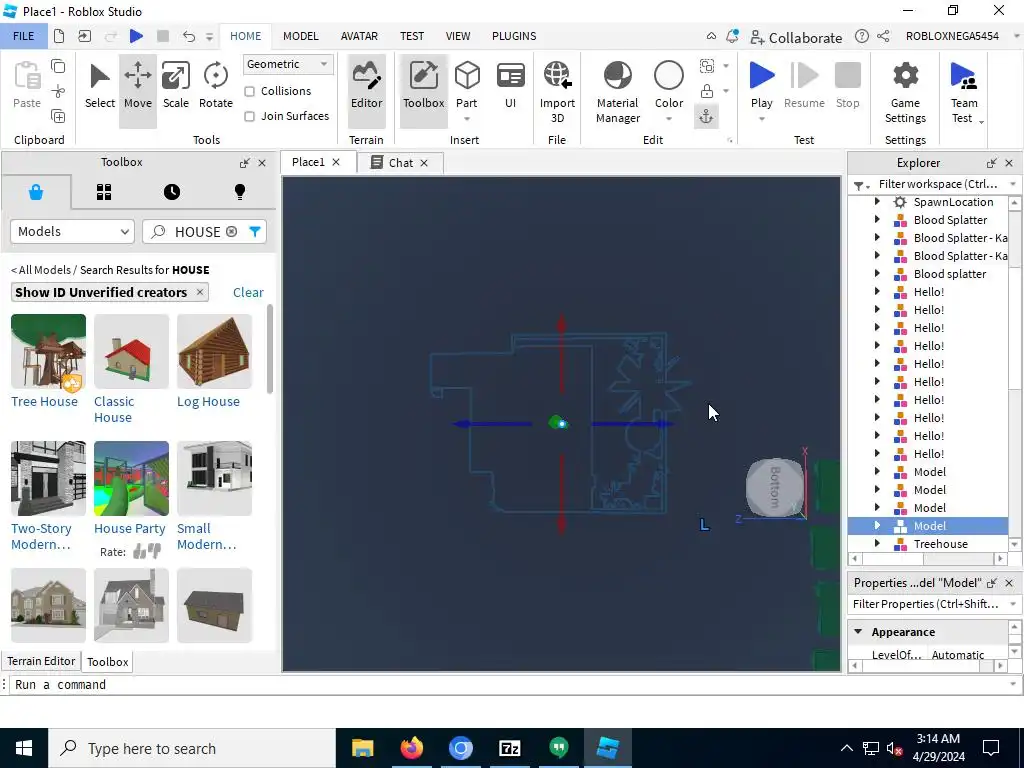
Task: Click the Paste button
Action: pos(27,86)
